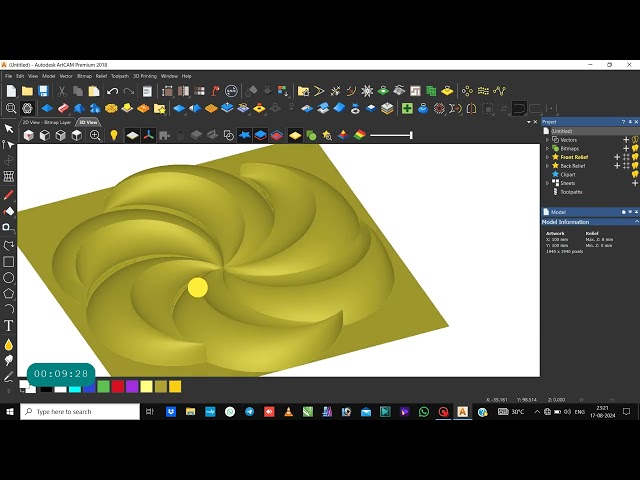Click the Zoom Out magnifier on second toolbar

11,108
